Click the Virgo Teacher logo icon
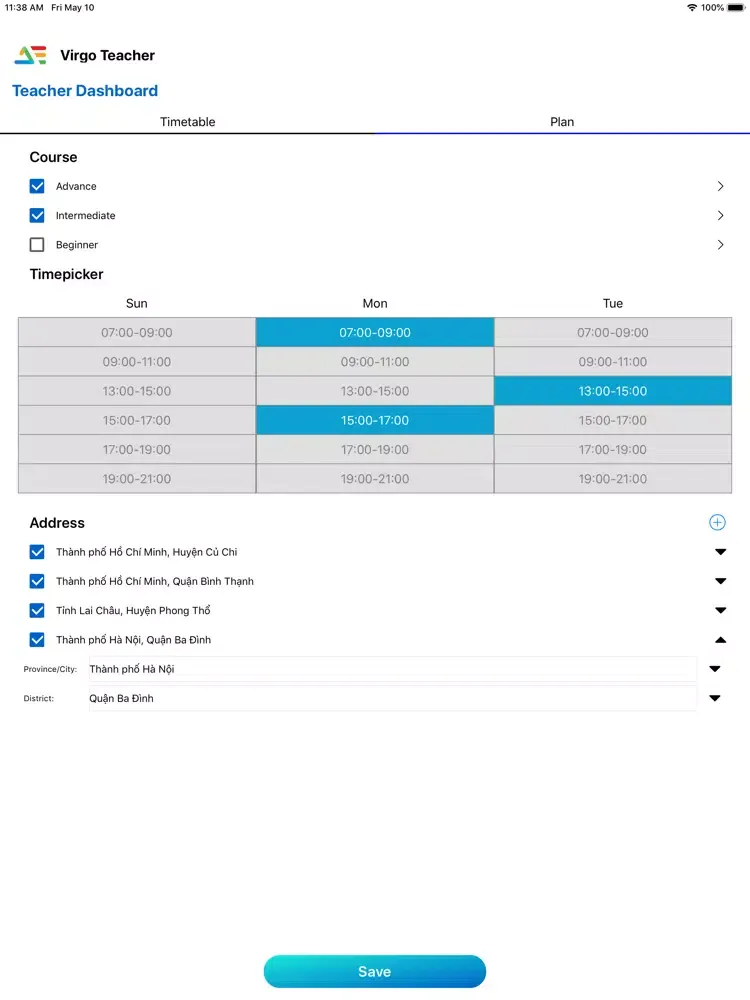 31,55
